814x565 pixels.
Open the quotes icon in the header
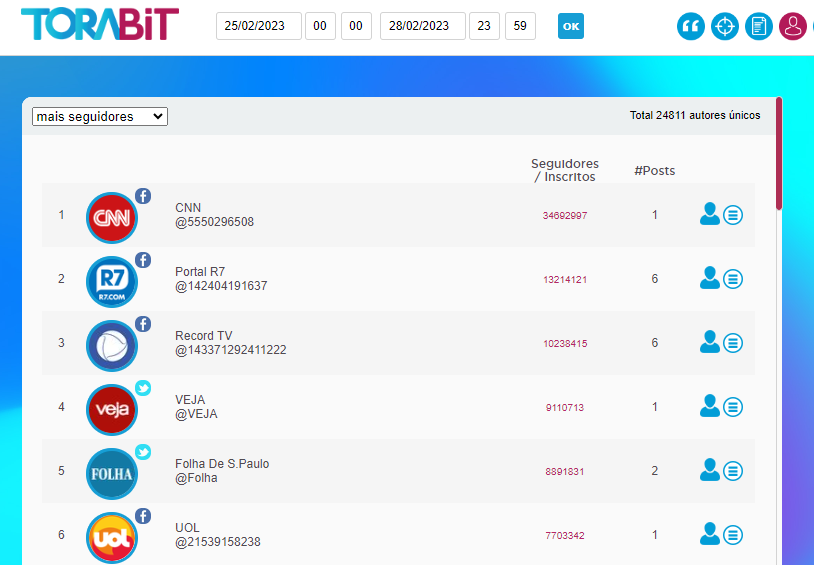tap(690, 26)
